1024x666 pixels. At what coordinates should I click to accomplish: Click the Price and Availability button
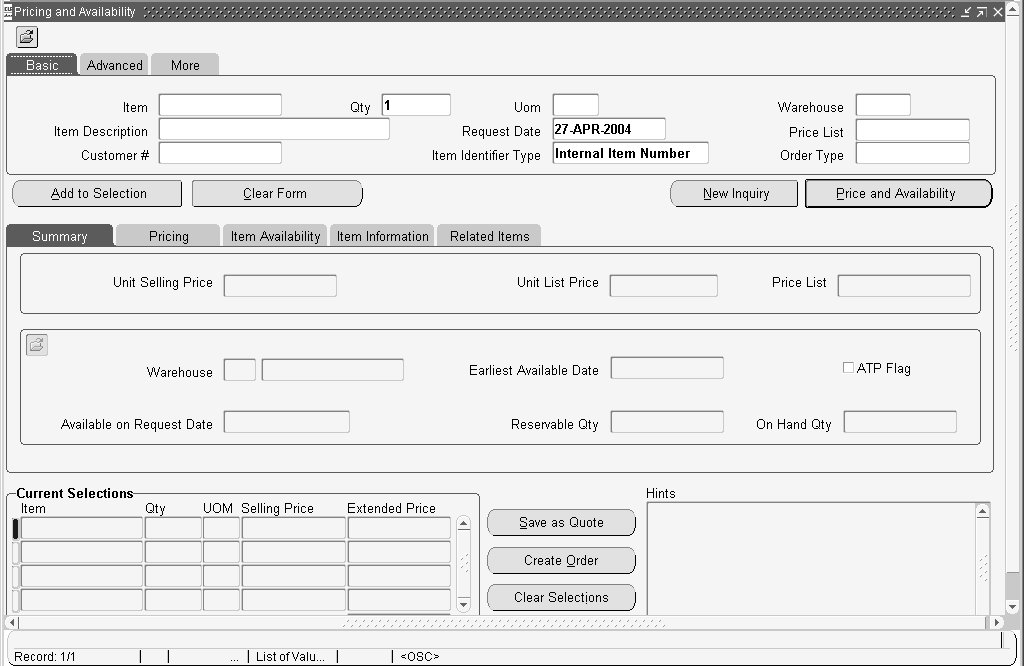(x=899, y=193)
